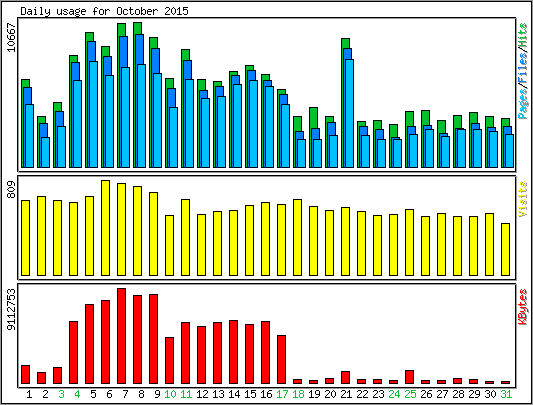
Task: Click day label 2 on the axis
Action: [x=45, y=394]
